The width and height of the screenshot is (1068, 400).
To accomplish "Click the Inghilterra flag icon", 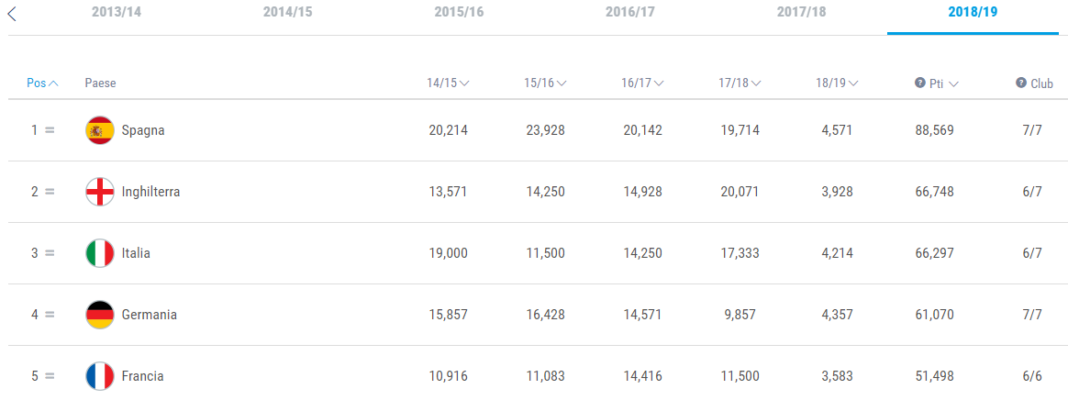I will [x=99, y=192].
